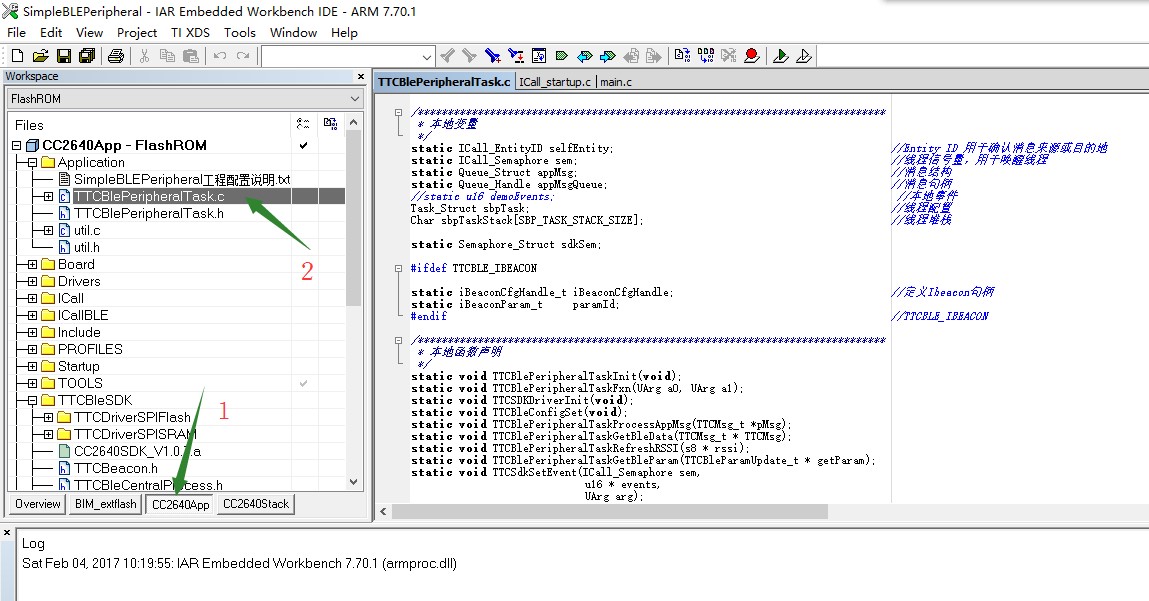The width and height of the screenshot is (1149, 601).
Task: Select the CC2640Stack workspace tab
Action: pos(256,504)
